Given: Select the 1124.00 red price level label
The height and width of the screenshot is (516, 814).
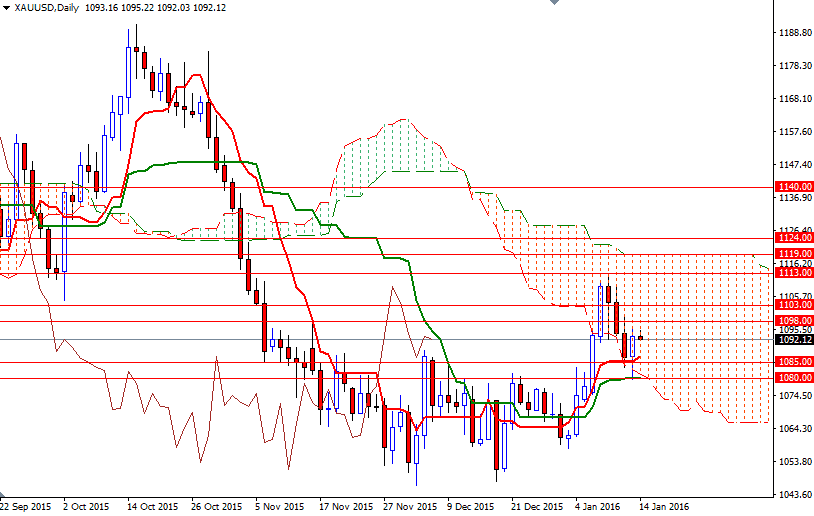Looking at the screenshot, I should (794, 237).
